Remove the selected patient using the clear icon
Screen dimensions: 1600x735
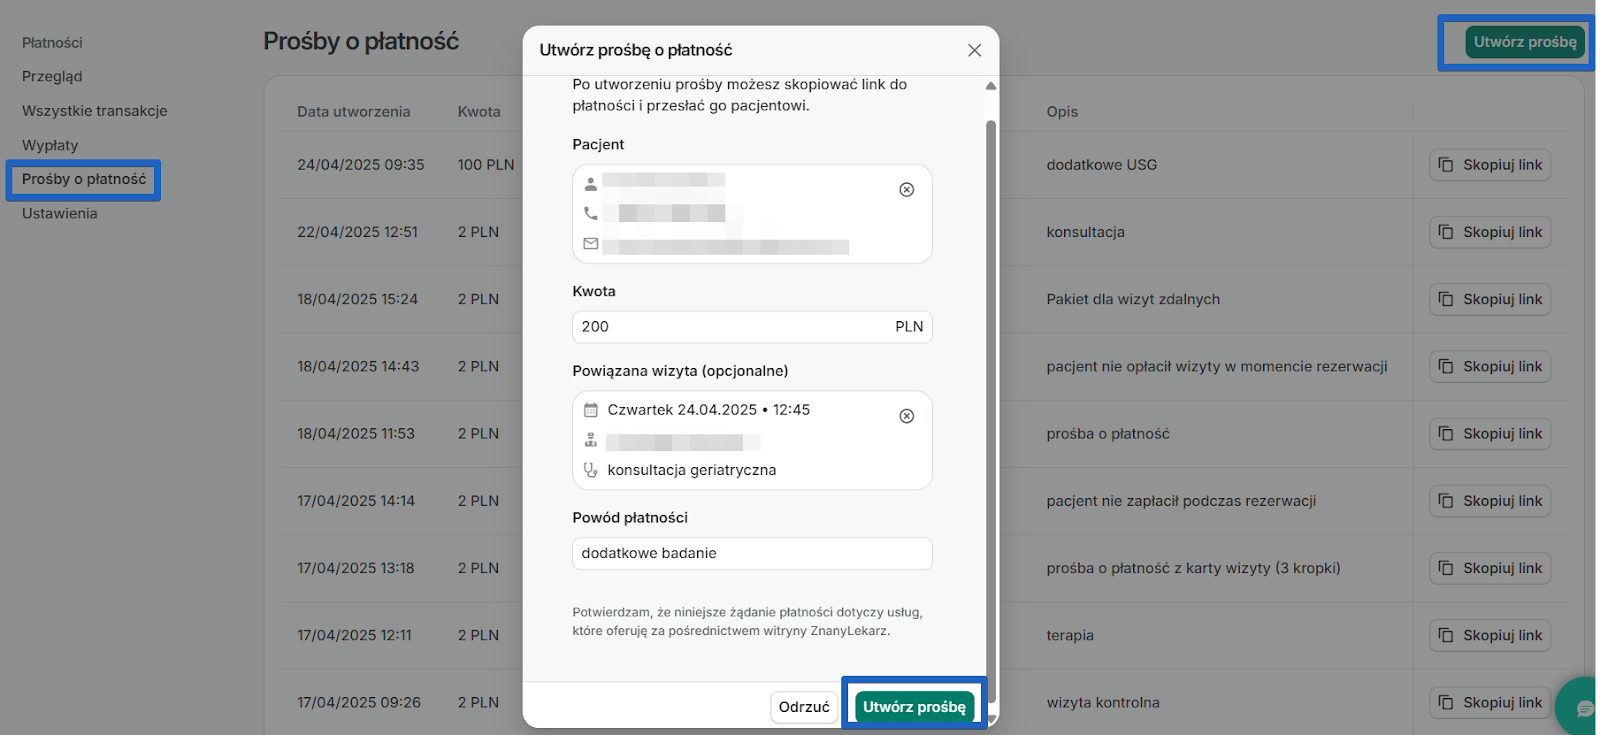(x=907, y=189)
